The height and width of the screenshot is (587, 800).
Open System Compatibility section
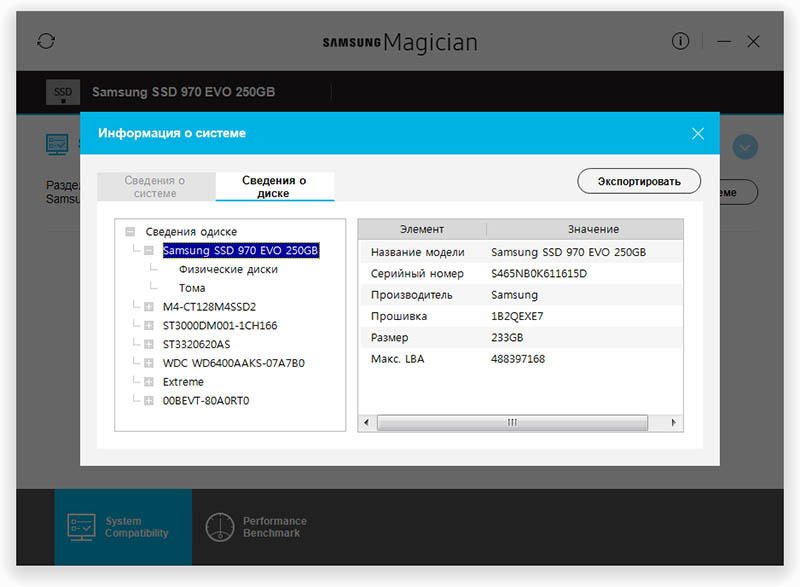[123, 527]
